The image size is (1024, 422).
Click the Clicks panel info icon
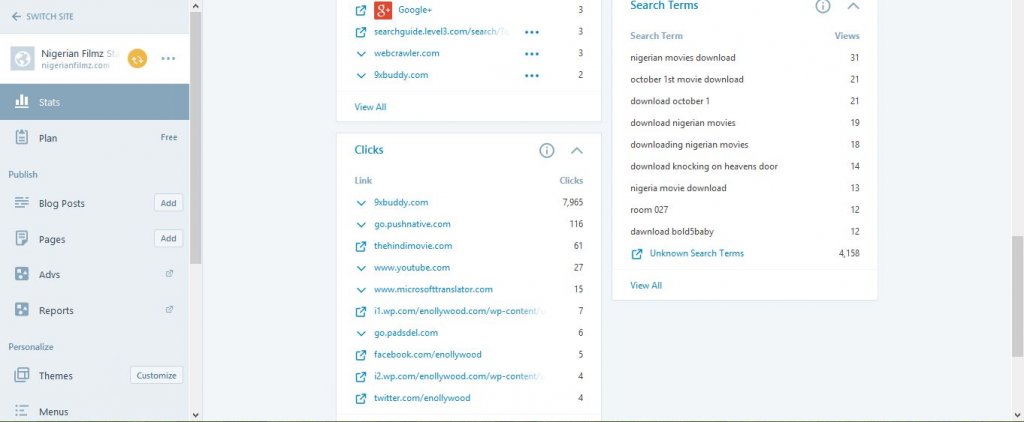tap(547, 150)
